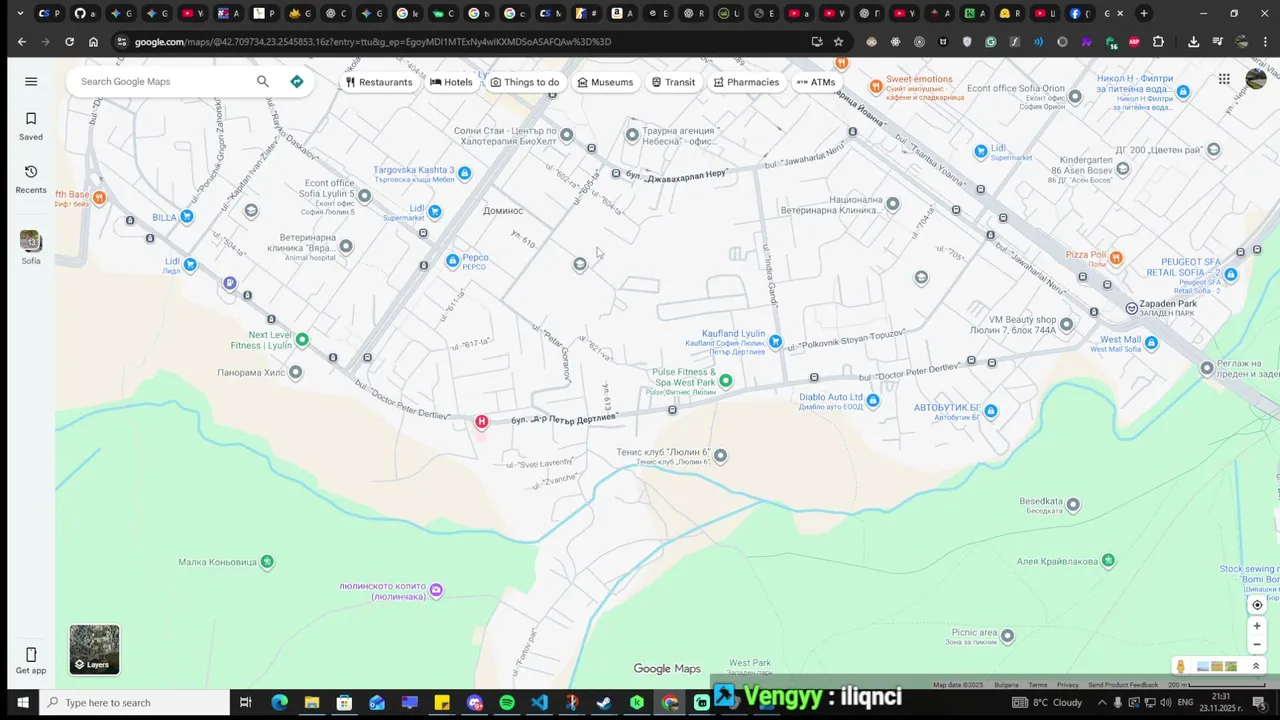
Task: Open Visual Studio Code from taskbar
Action: pos(539,703)
